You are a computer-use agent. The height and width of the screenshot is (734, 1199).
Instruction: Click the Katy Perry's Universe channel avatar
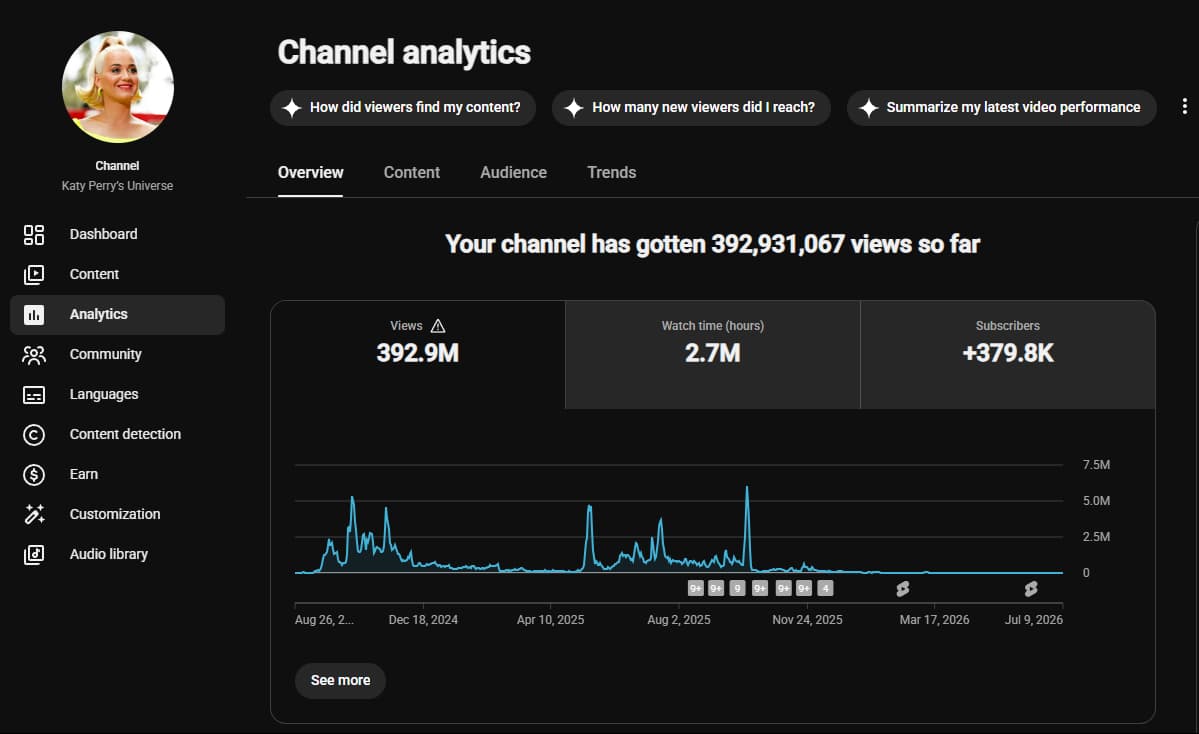pos(118,87)
